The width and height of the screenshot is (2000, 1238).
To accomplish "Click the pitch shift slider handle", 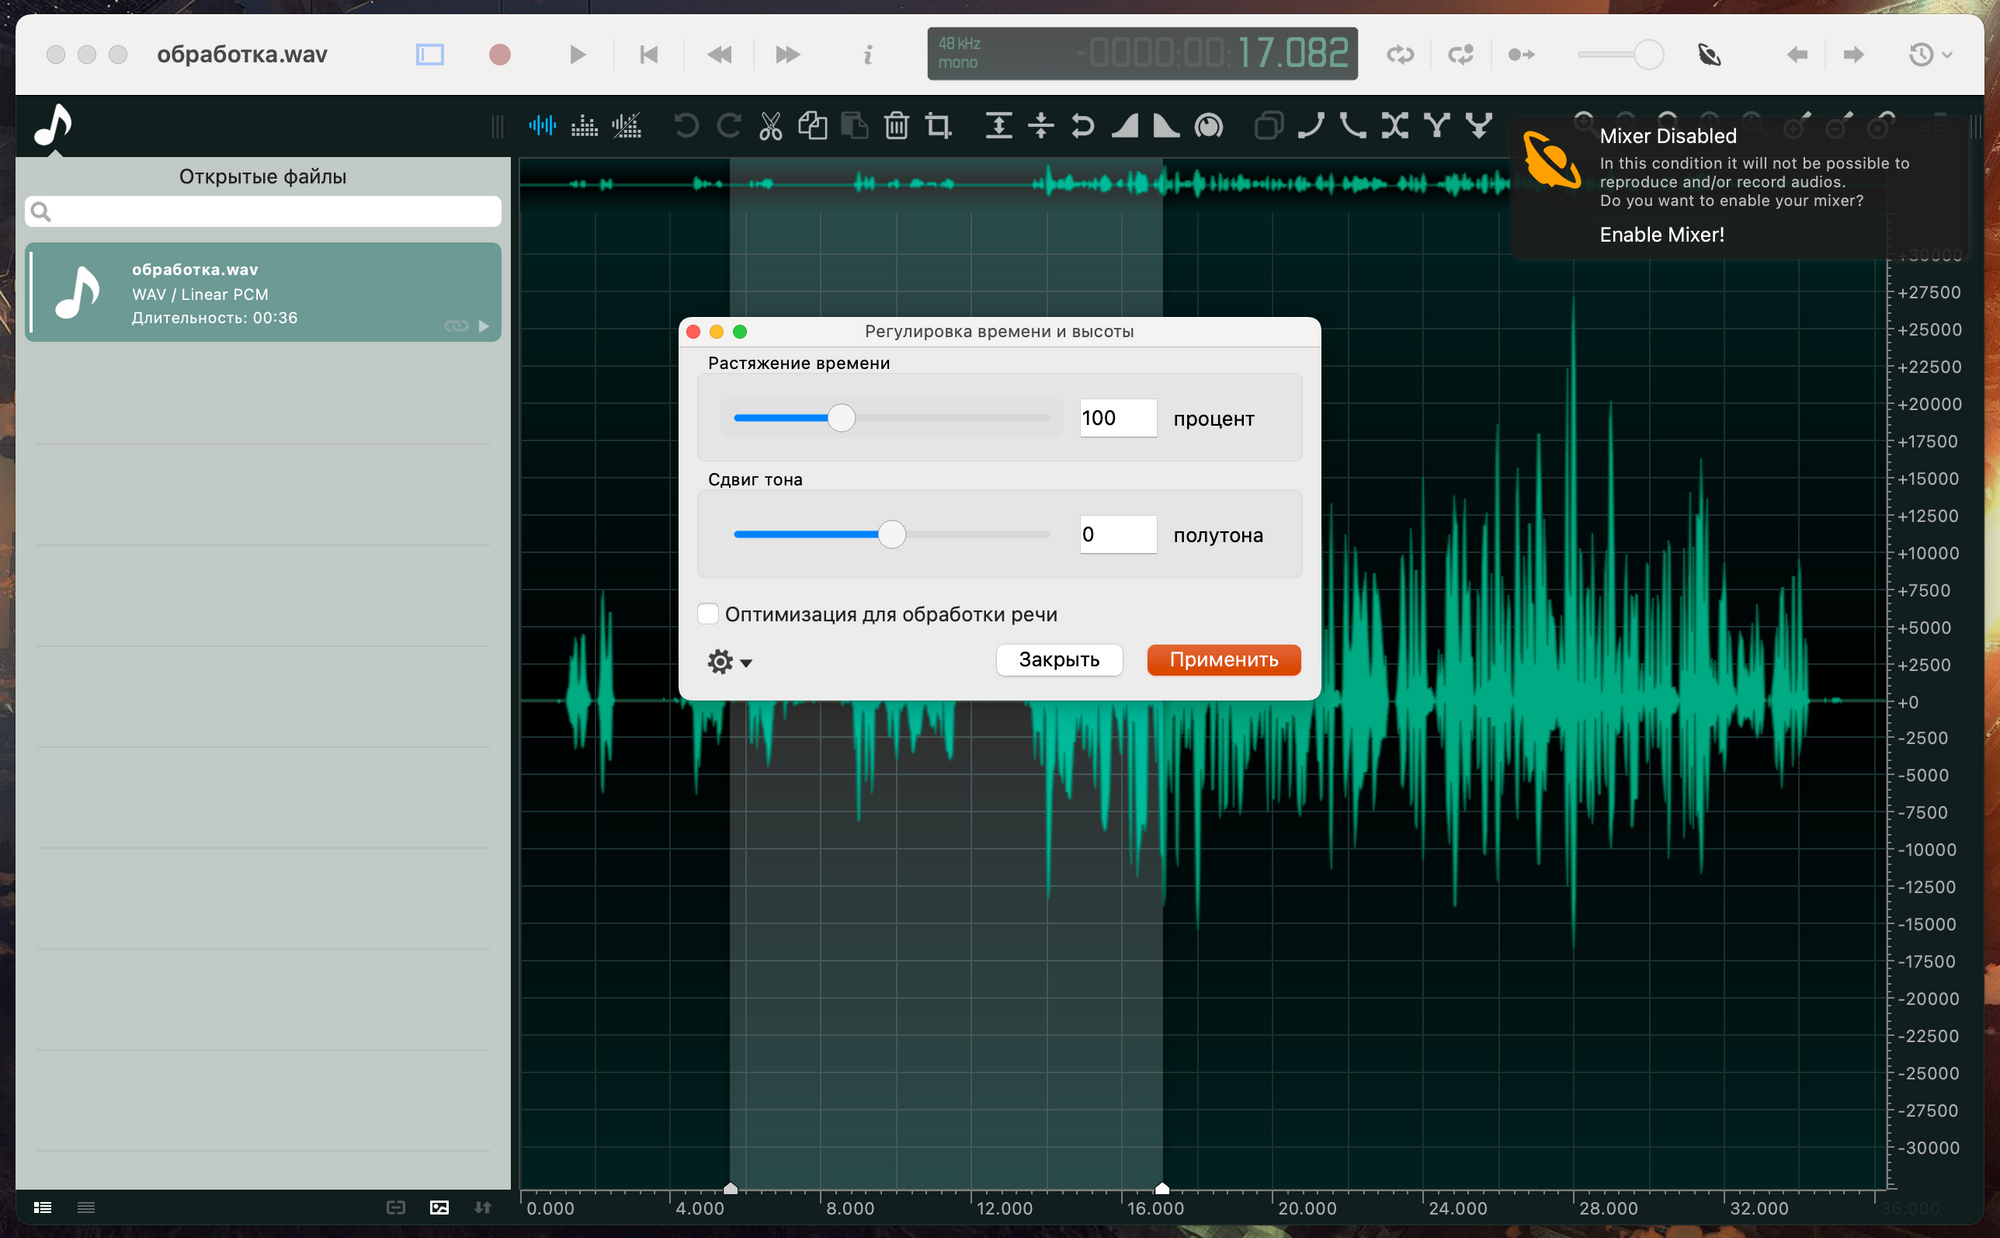I will (891, 534).
